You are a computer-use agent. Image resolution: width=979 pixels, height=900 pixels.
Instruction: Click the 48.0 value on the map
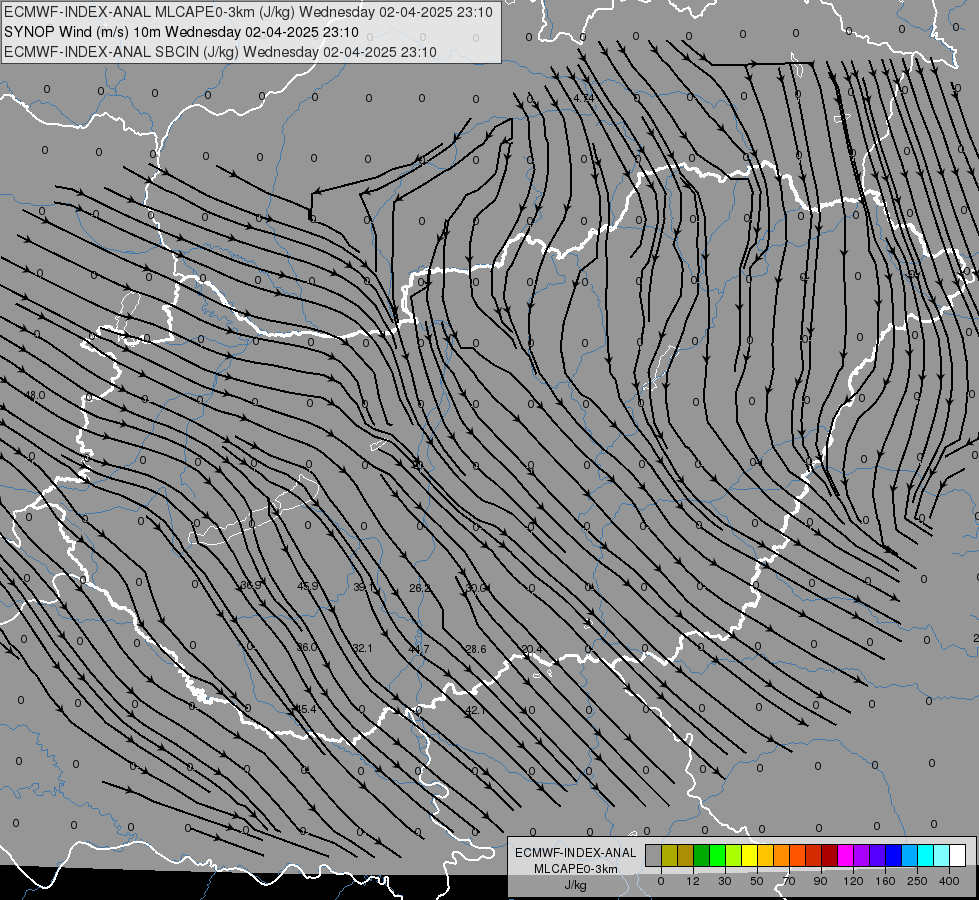[35, 395]
